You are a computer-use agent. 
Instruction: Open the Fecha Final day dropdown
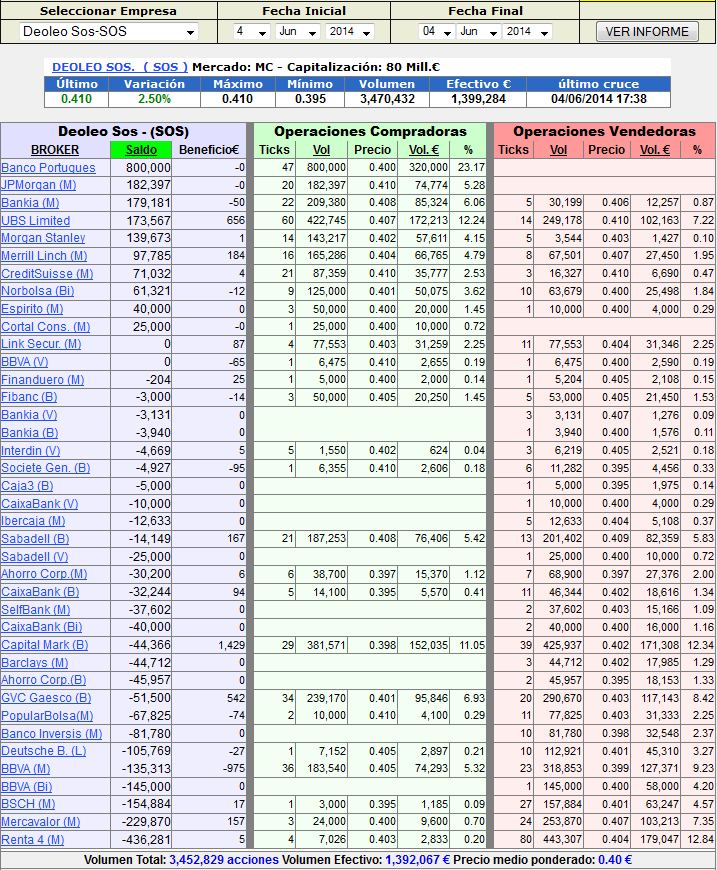pos(434,32)
